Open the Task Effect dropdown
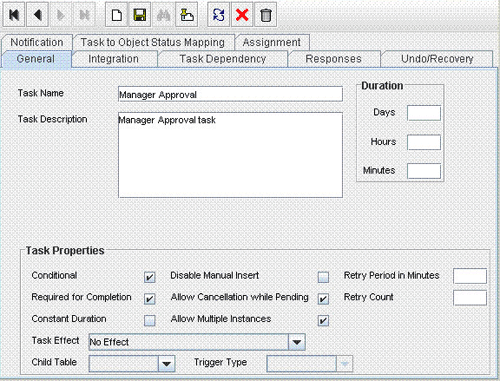500x381 pixels. tap(297, 342)
